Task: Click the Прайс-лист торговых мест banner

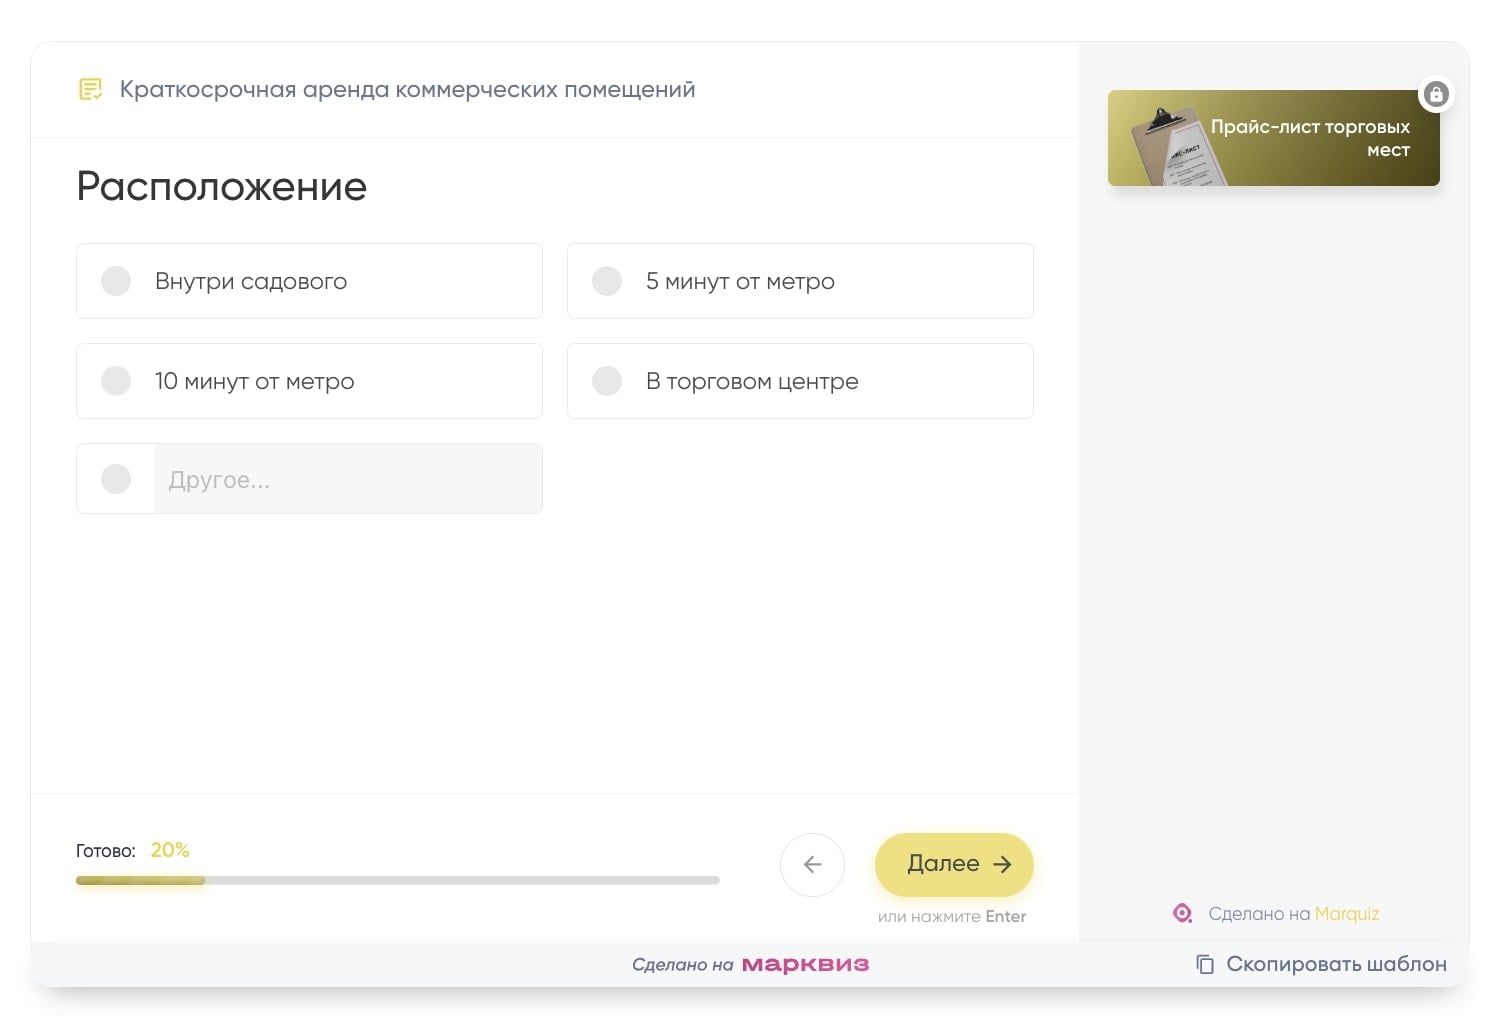Action: pos(1274,137)
